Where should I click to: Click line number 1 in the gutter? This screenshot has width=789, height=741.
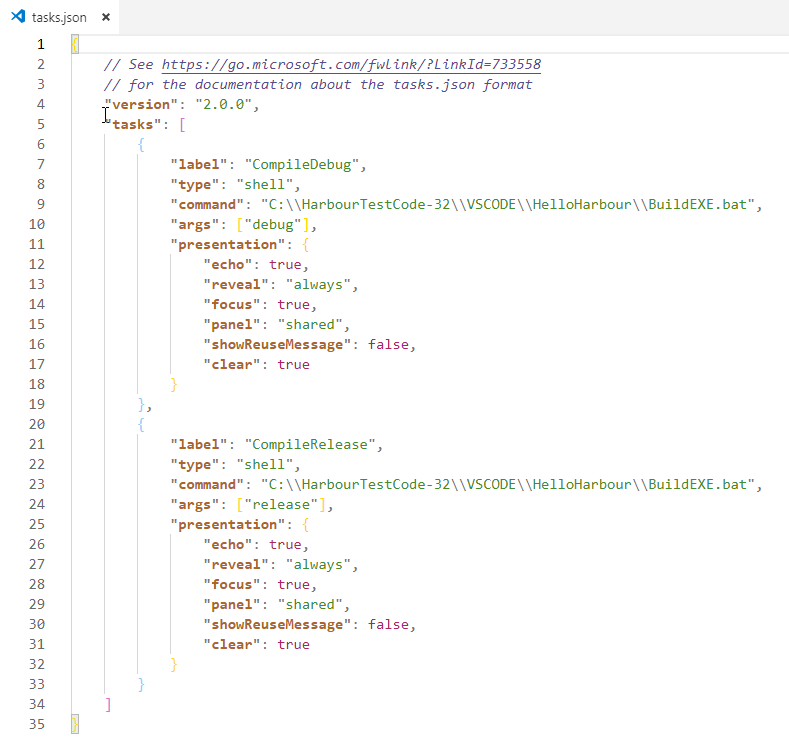(x=40, y=44)
